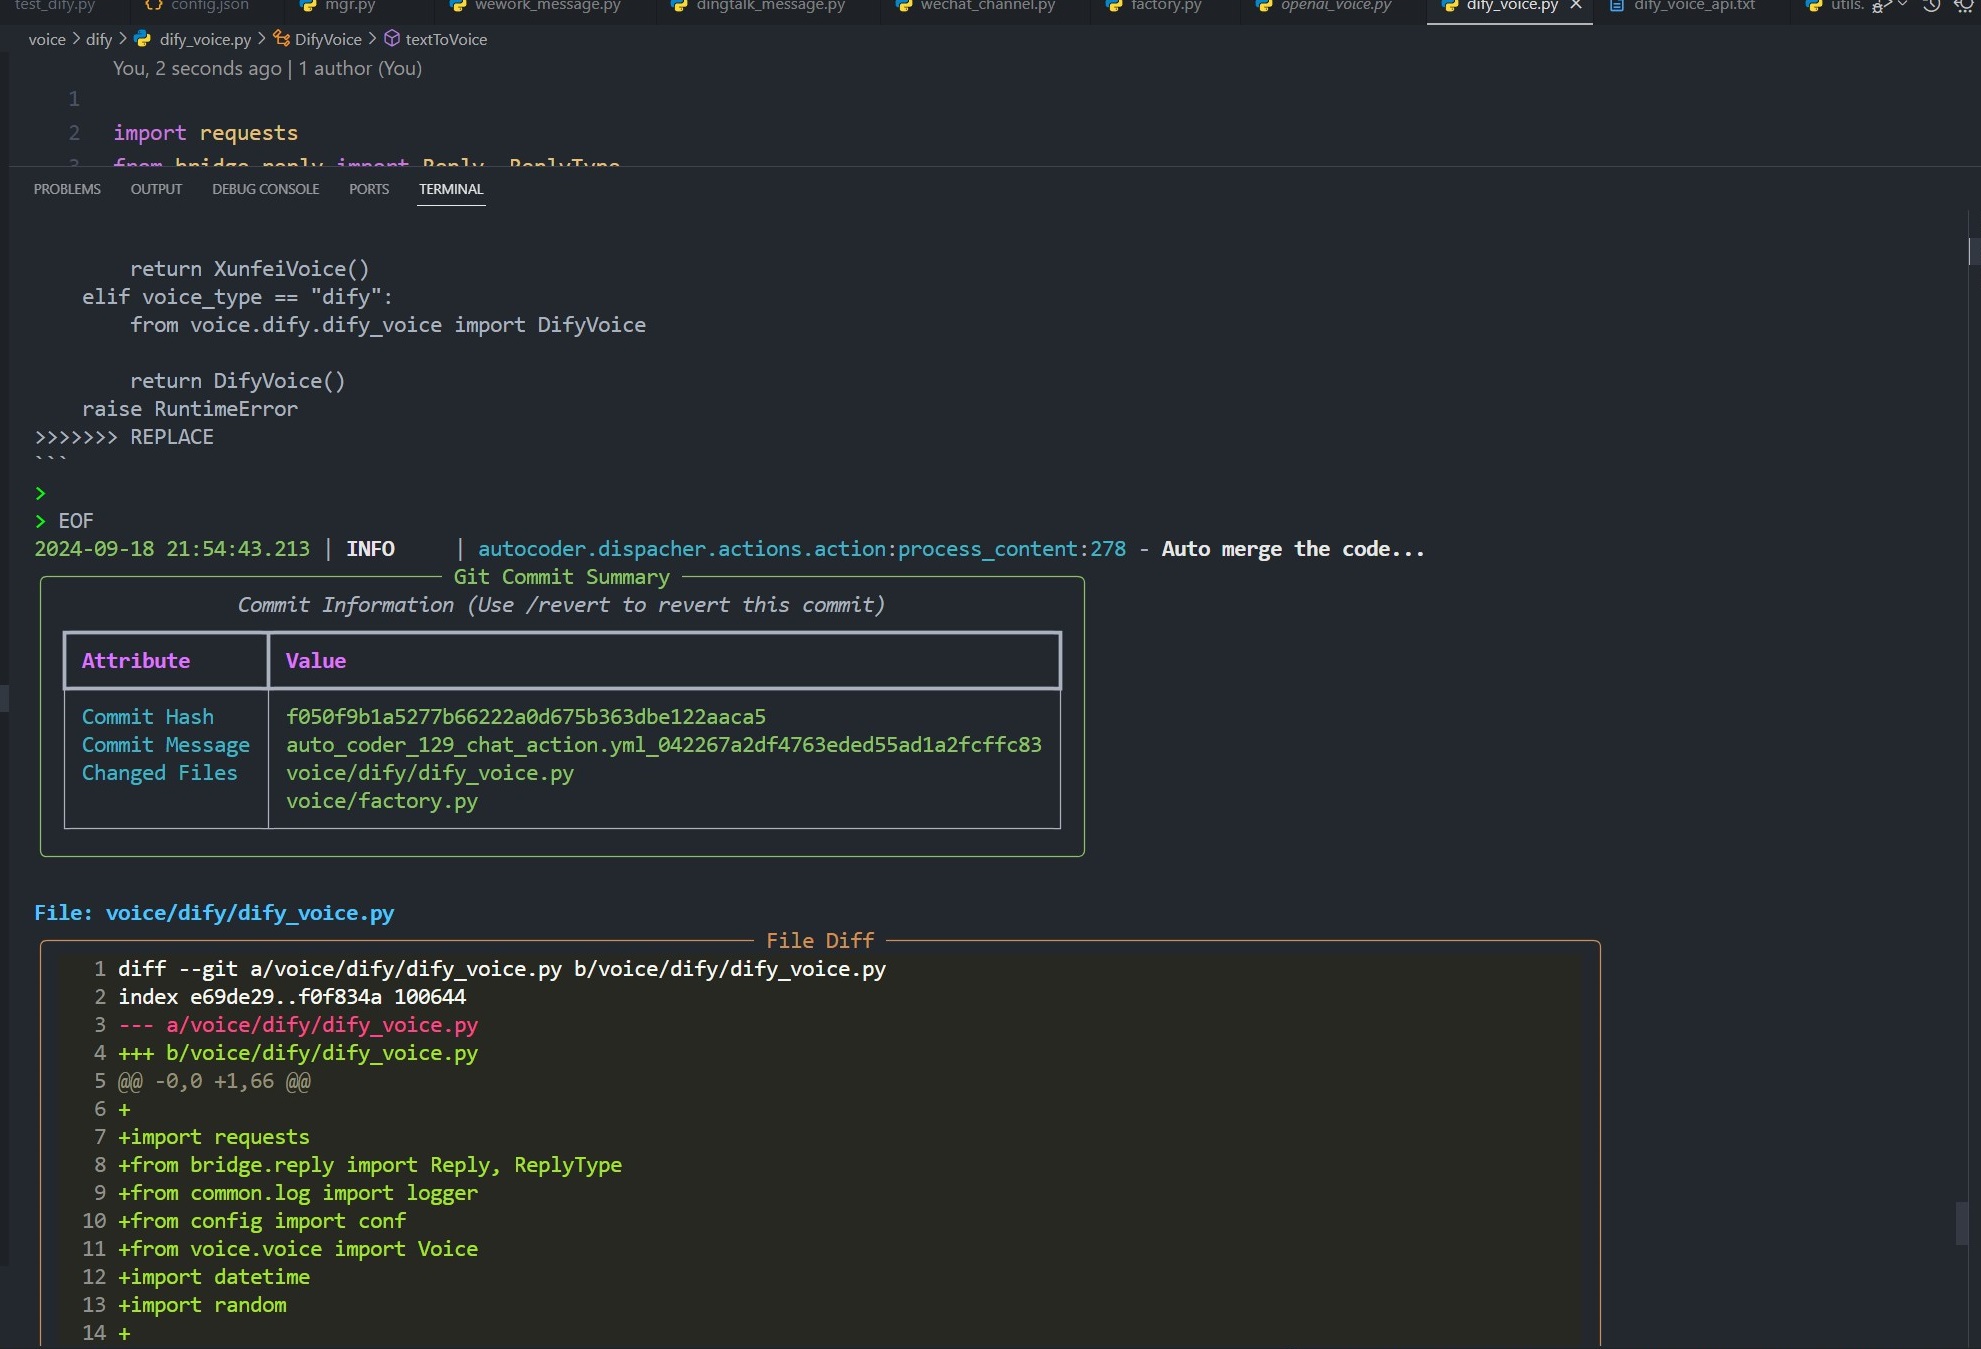Image resolution: width=1981 pixels, height=1349 pixels.
Task: Click the method cube icon before textToVoice
Action: click(x=392, y=39)
